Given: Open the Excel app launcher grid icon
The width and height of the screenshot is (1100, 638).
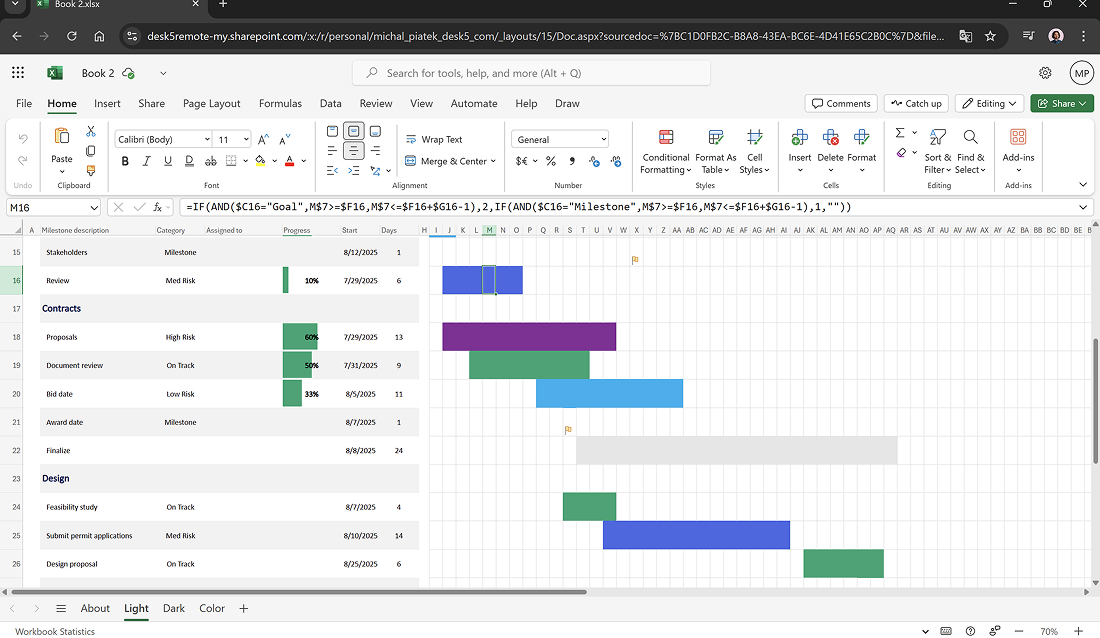Looking at the screenshot, I should 18,72.
